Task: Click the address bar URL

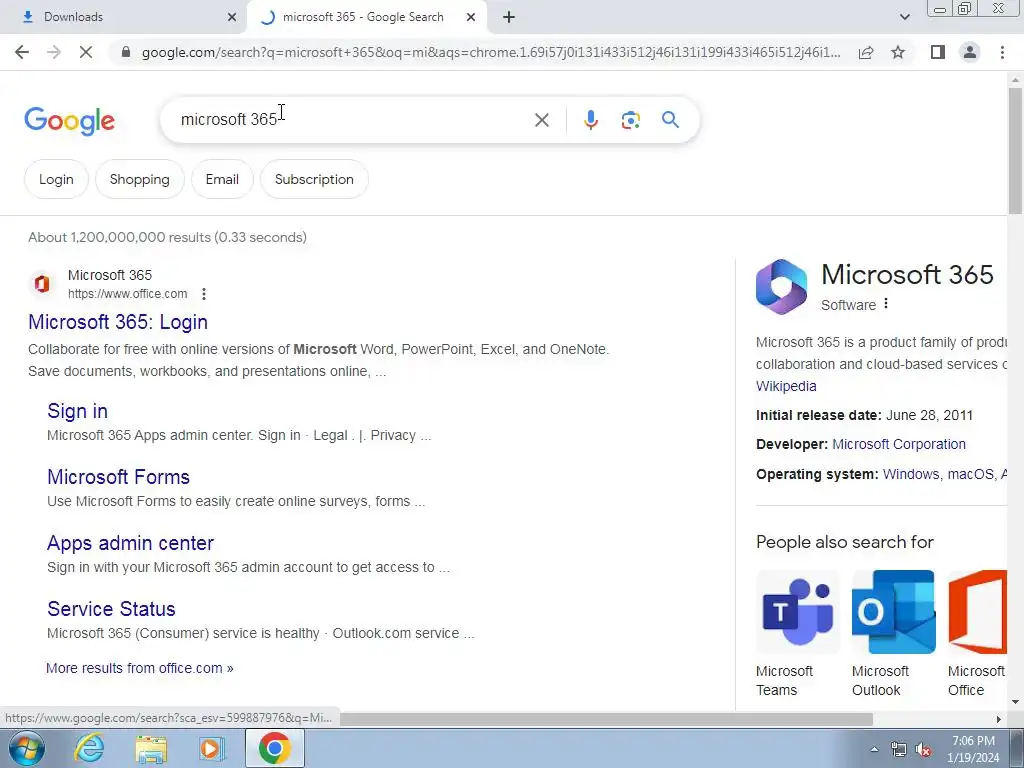Action: [x=491, y=52]
